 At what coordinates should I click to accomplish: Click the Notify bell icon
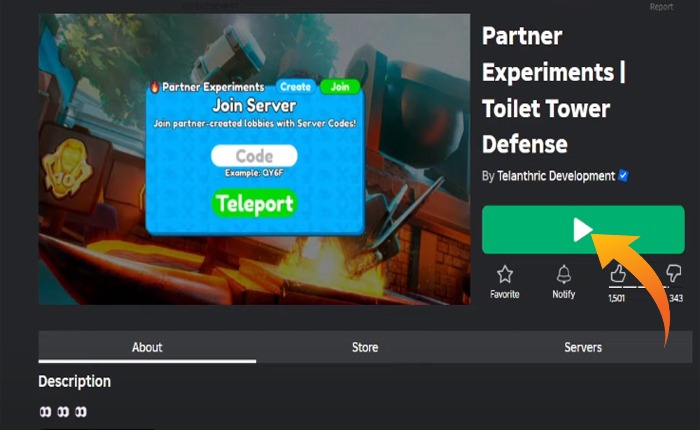pyautogui.click(x=564, y=274)
